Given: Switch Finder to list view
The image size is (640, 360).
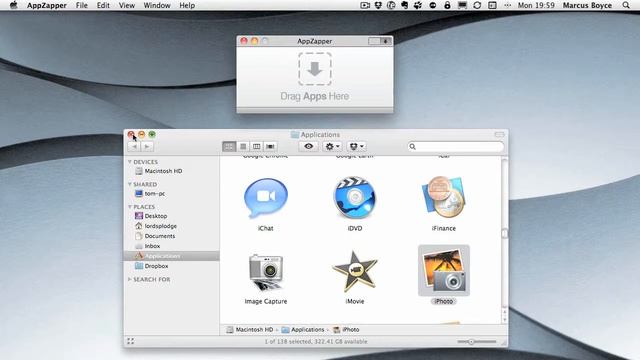Looking at the screenshot, I should click(x=243, y=146).
